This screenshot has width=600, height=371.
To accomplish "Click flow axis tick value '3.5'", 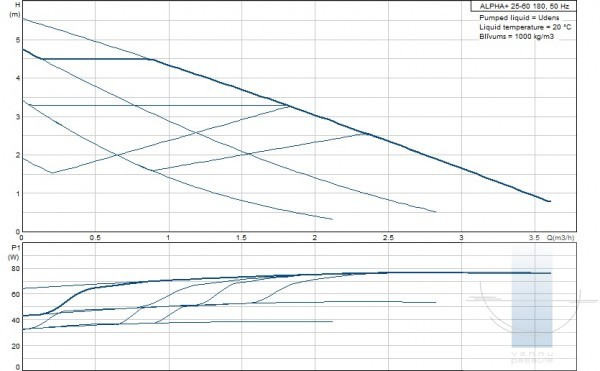I will [x=534, y=238].
